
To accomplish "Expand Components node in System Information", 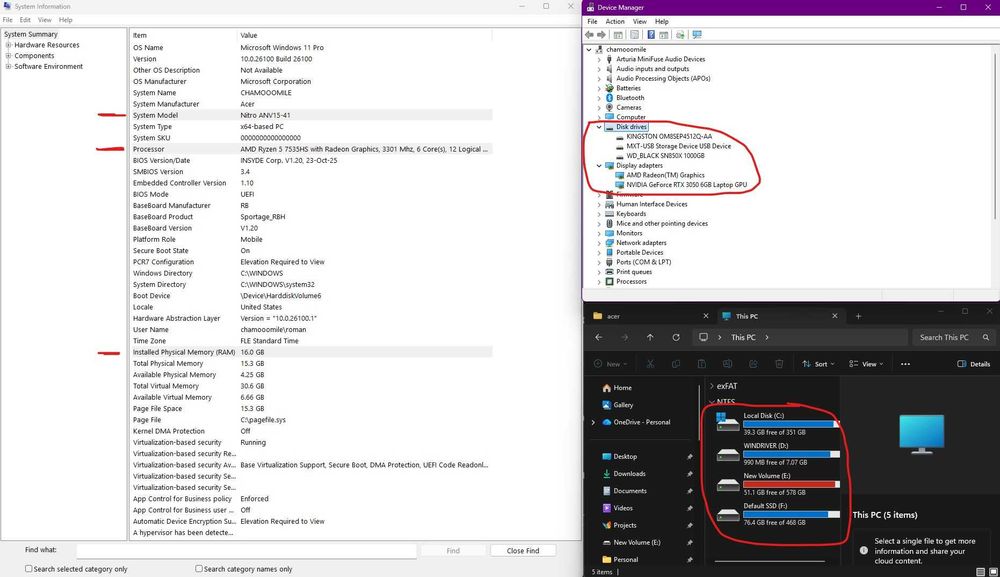I will click(x=8, y=56).
